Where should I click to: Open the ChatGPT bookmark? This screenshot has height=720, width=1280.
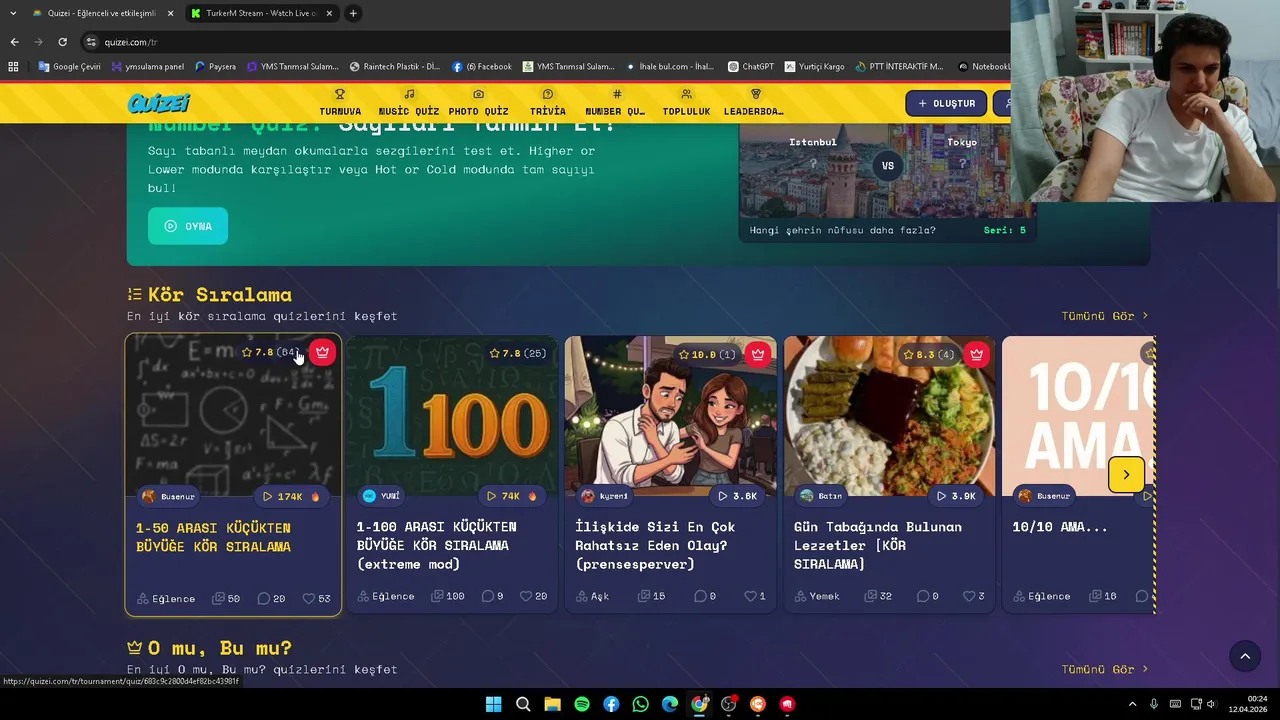[x=750, y=67]
